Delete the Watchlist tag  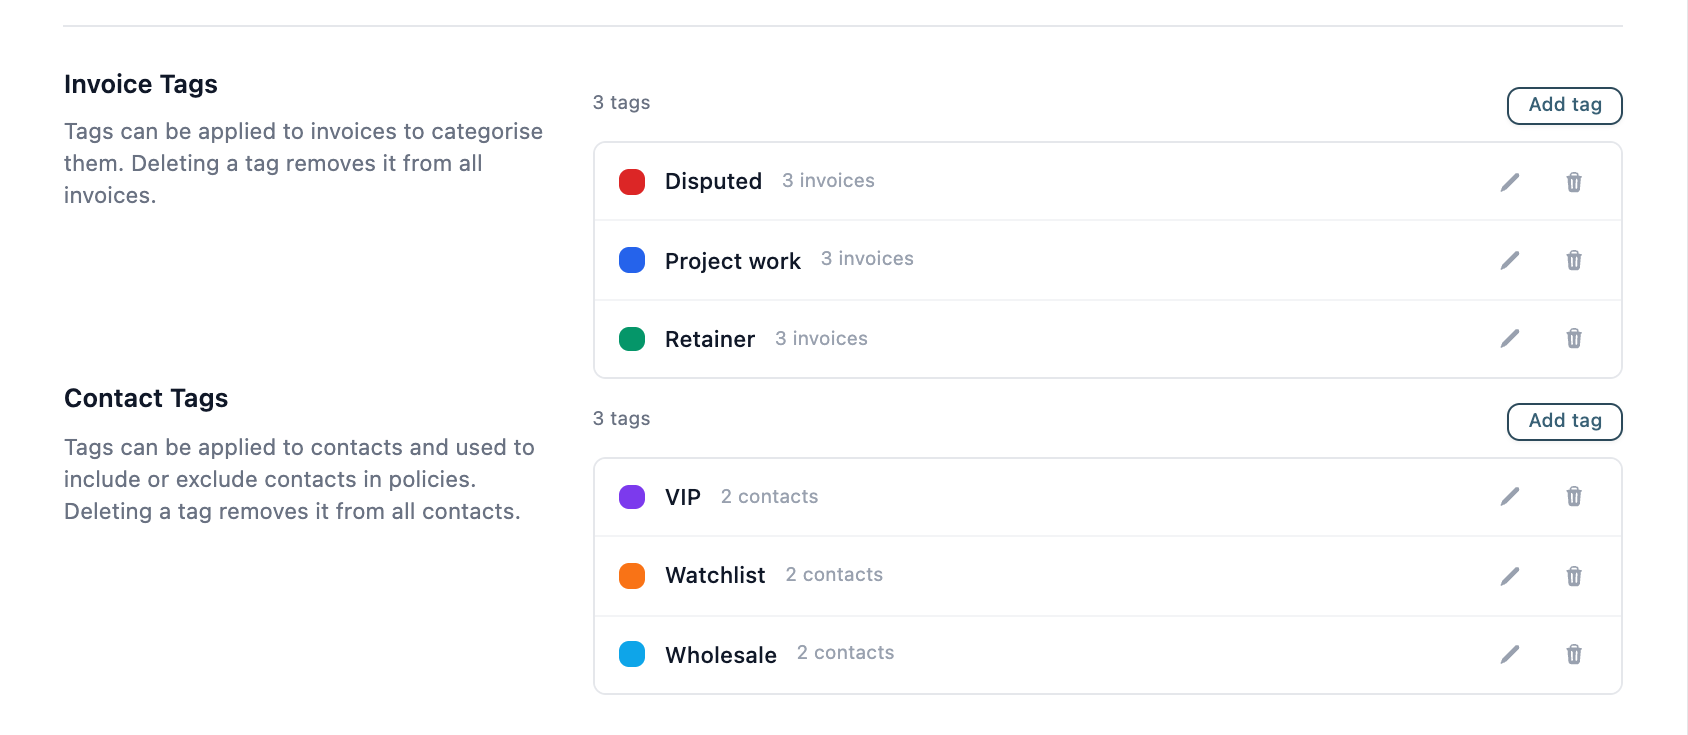pyautogui.click(x=1574, y=576)
